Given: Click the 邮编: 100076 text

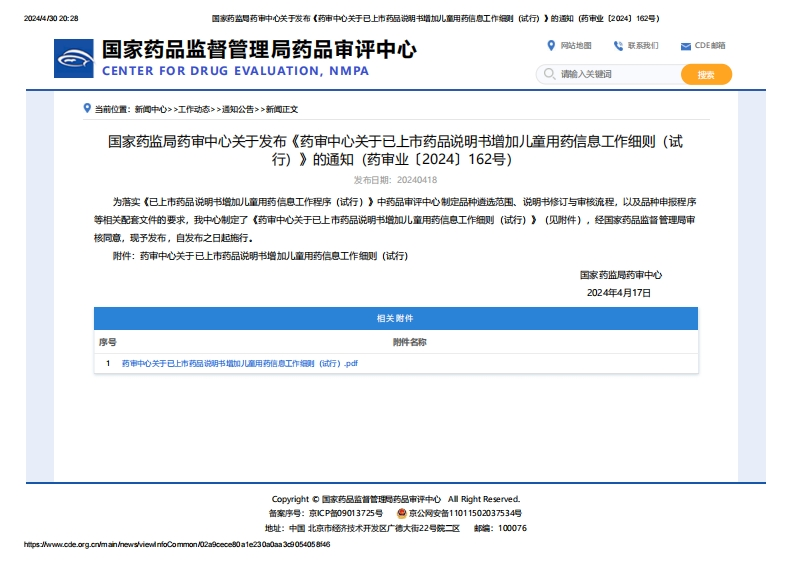Looking at the screenshot, I should pyautogui.click(x=500, y=528).
